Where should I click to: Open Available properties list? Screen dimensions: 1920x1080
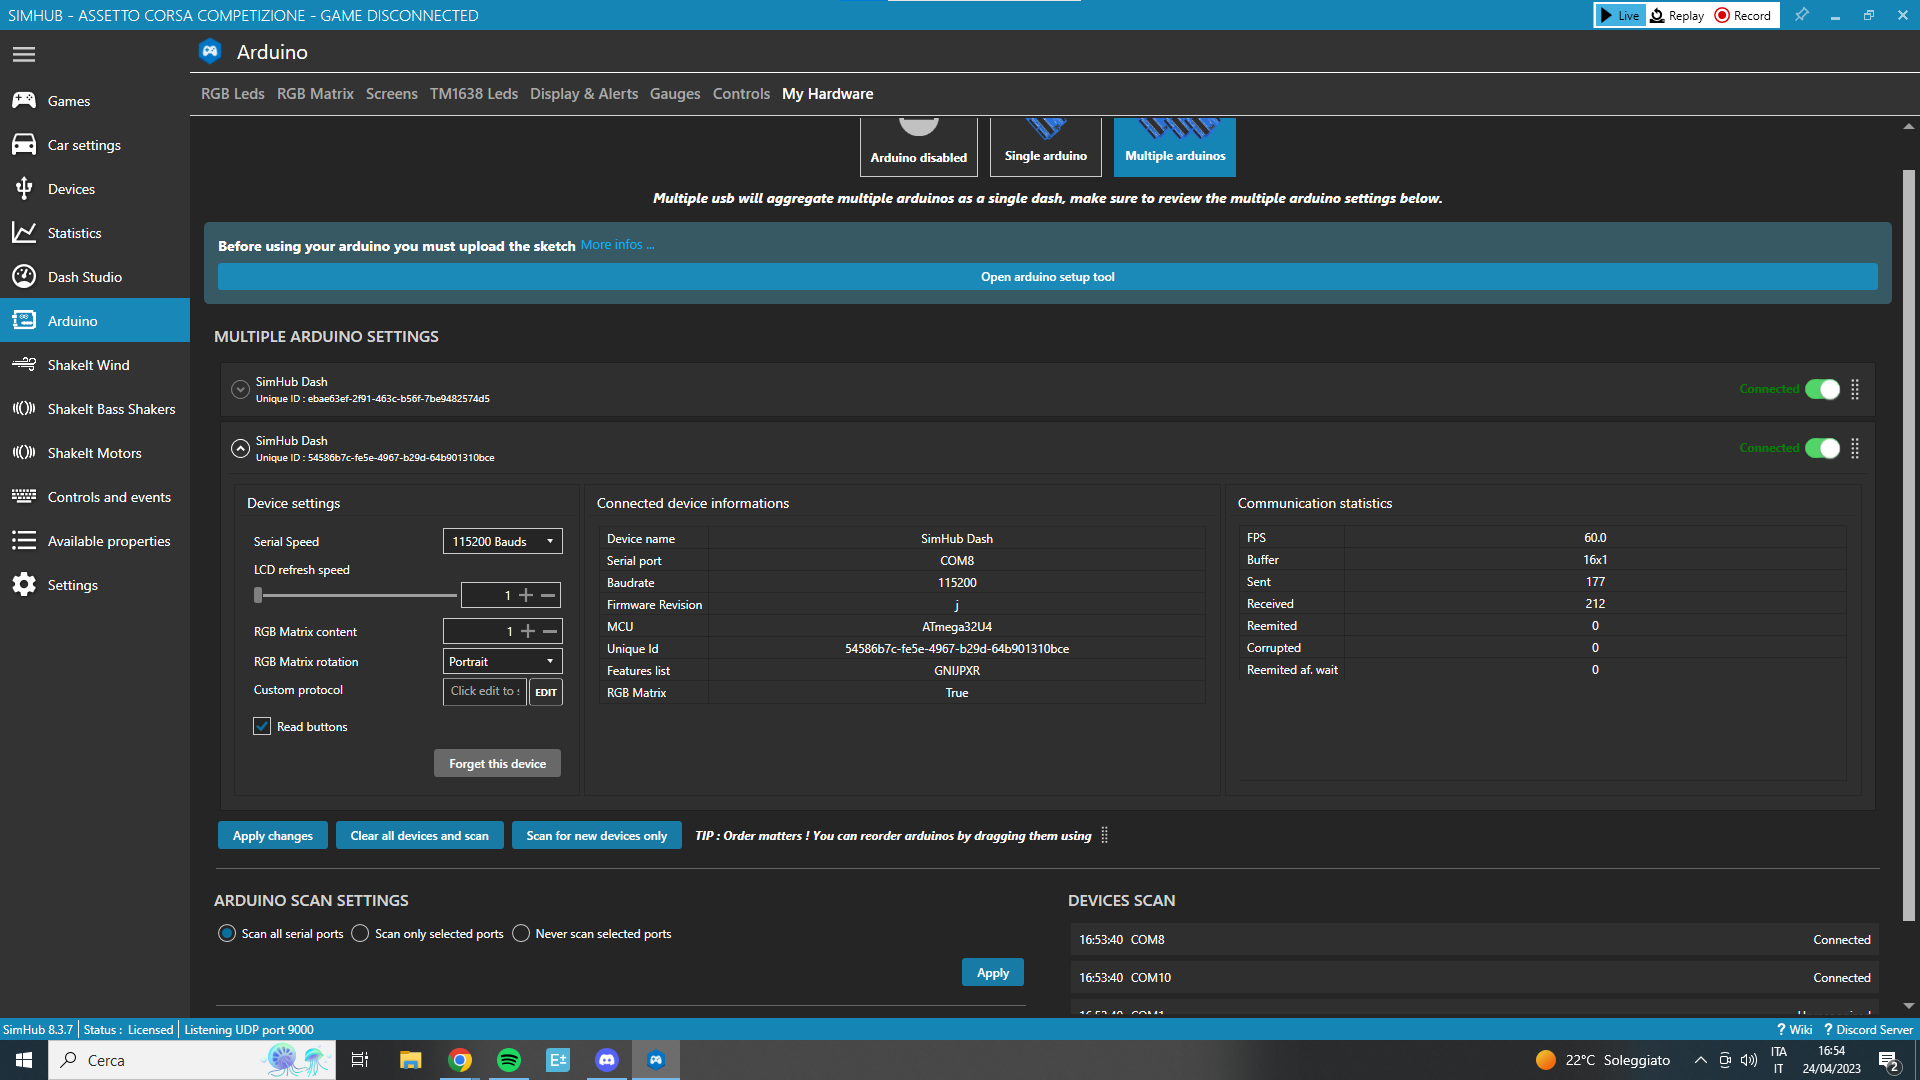(95, 541)
